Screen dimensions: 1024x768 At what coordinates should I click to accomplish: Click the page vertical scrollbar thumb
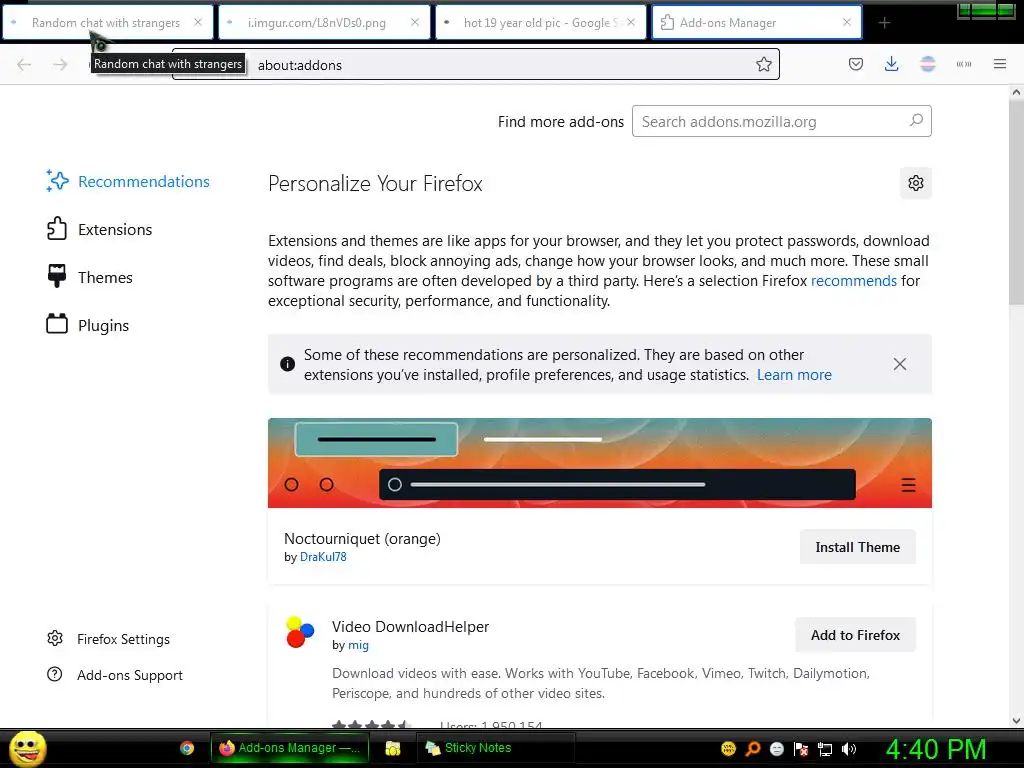(1016, 202)
